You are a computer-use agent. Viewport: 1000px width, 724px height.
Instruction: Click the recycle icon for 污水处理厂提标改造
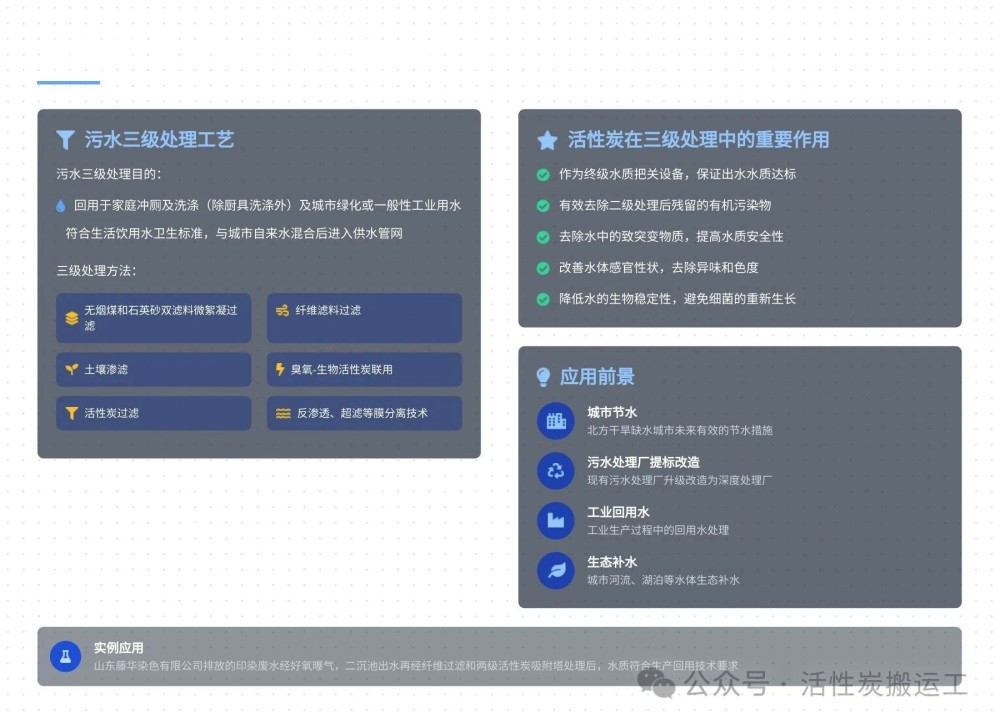coord(555,470)
